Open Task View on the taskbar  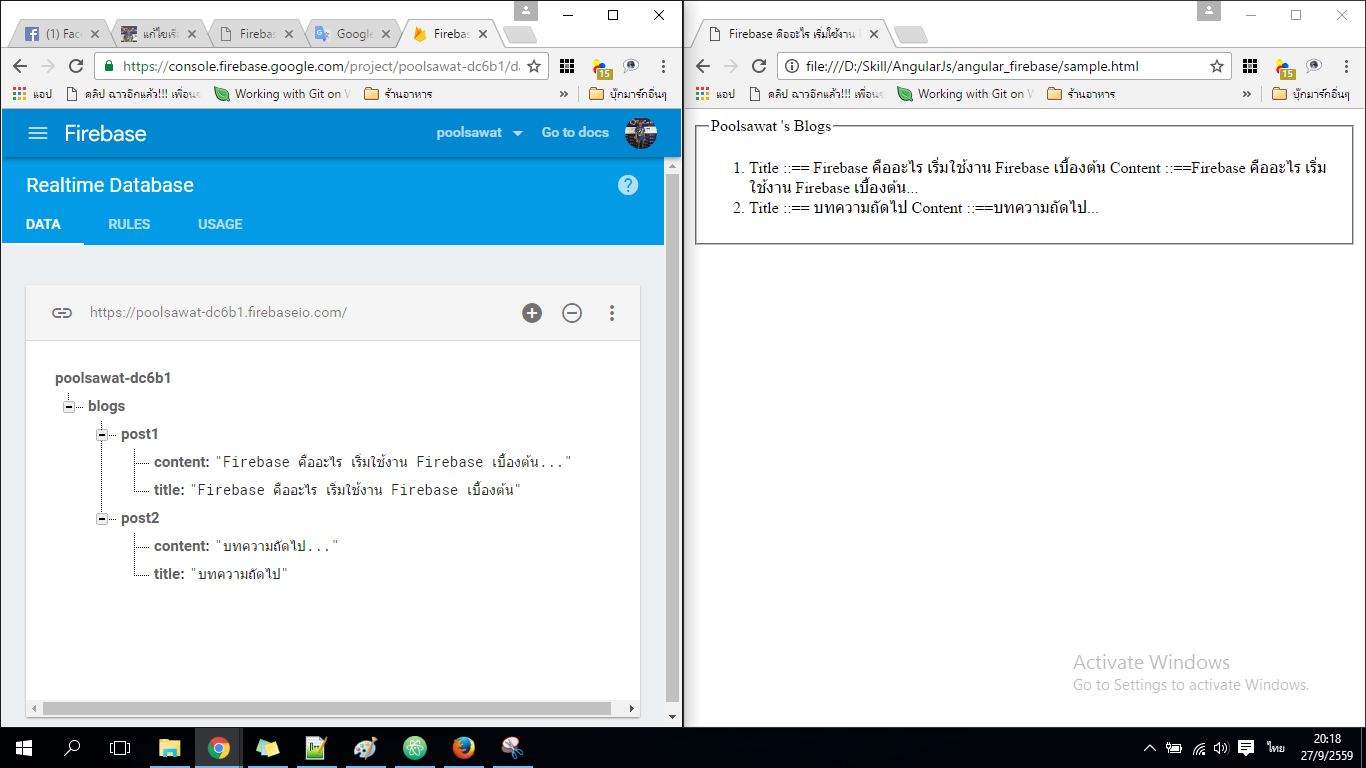click(120, 747)
